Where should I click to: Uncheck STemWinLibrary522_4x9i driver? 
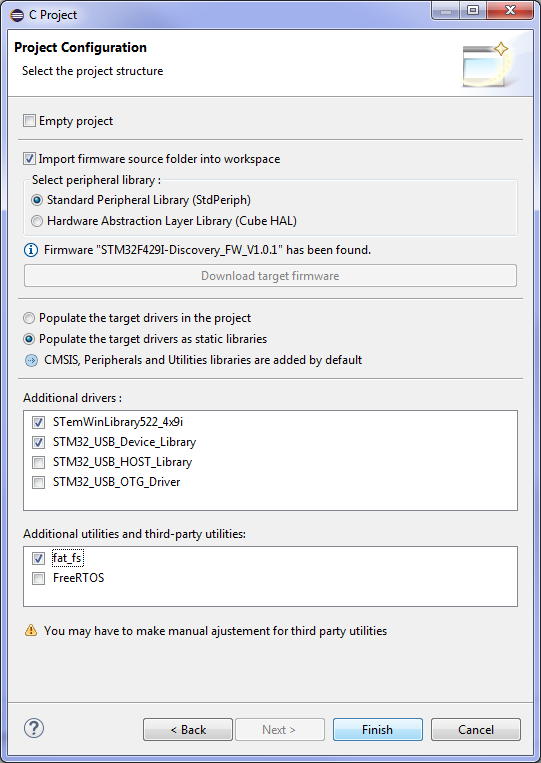[38, 422]
